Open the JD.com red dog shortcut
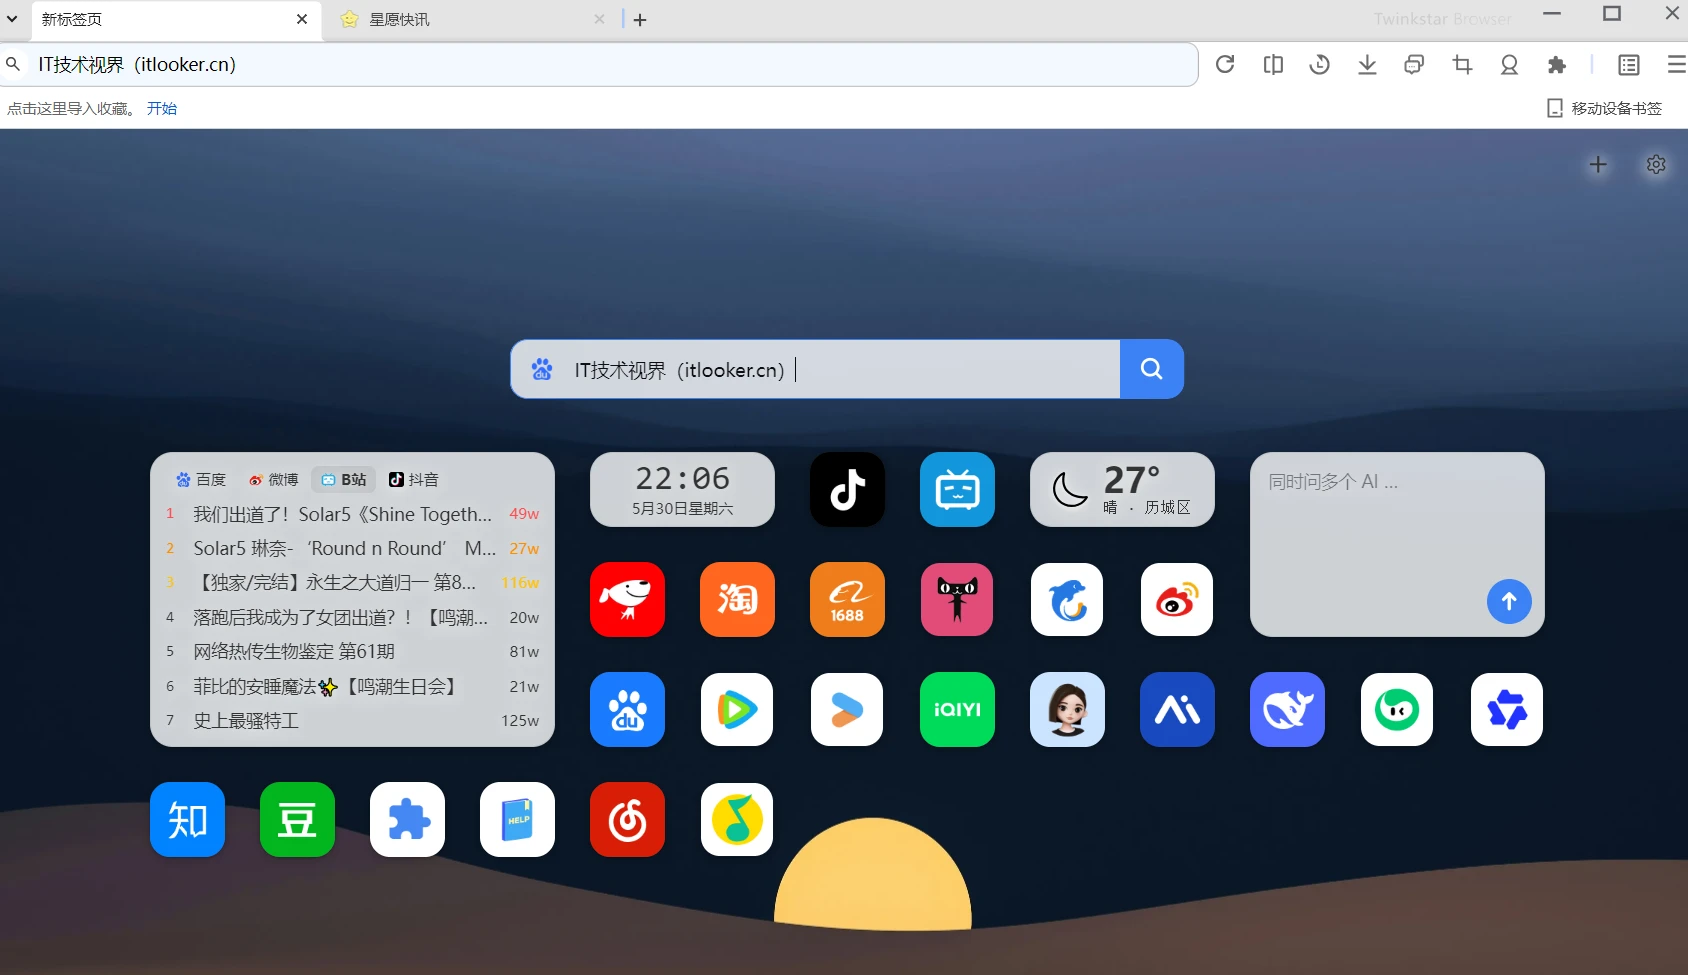This screenshot has width=1688, height=975. (627, 599)
